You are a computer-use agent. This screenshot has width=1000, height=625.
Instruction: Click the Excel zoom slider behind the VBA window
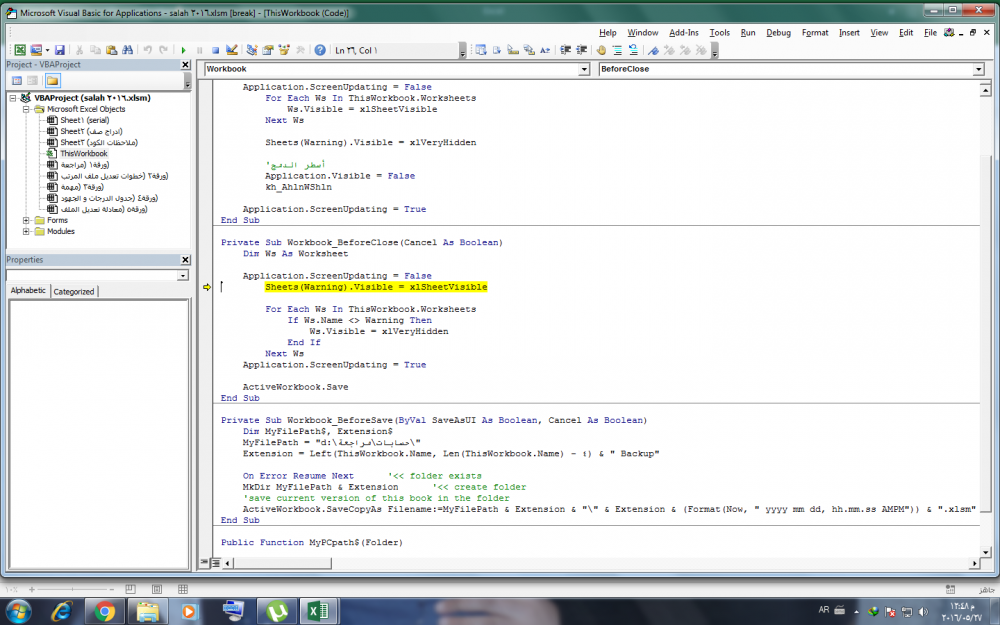pos(72,589)
